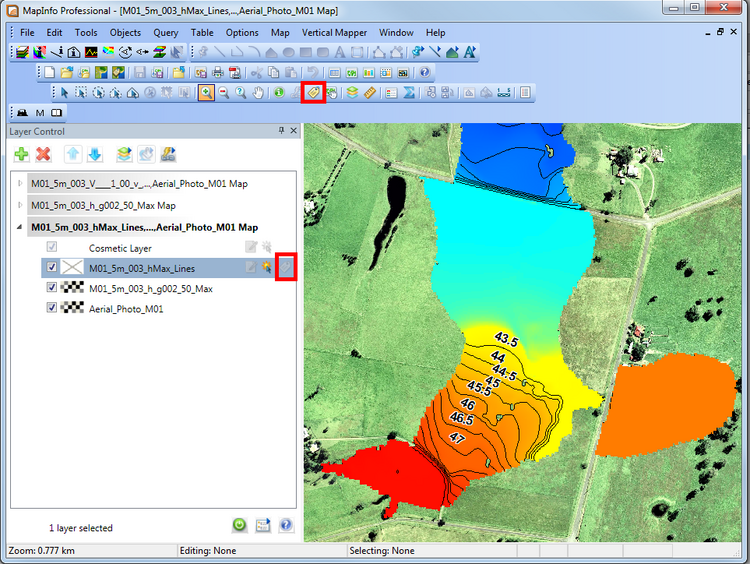The height and width of the screenshot is (564, 750).
Task: Move the layer down with the down arrow
Action: pyautogui.click(x=95, y=154)
